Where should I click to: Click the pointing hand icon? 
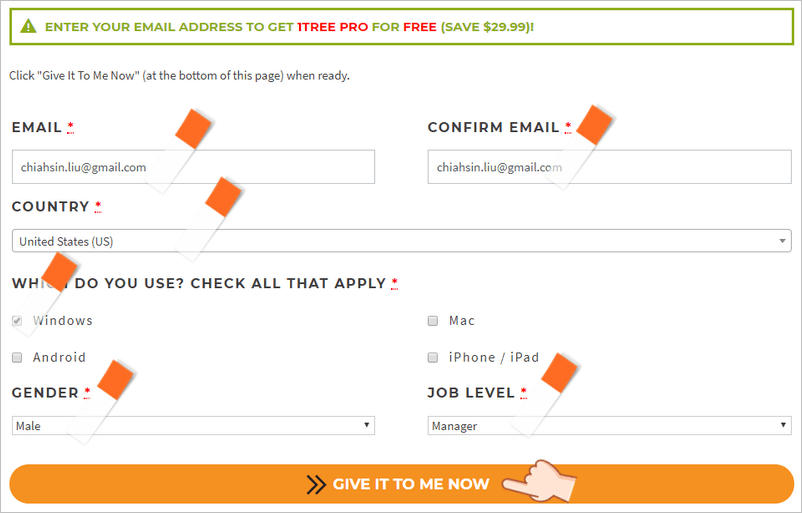[540, 480]
